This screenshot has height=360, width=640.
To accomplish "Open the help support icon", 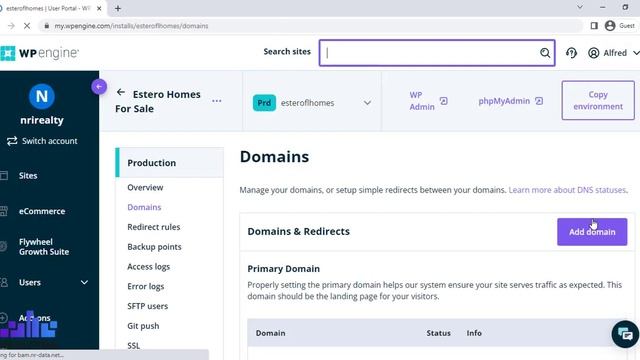I will 571,53.
